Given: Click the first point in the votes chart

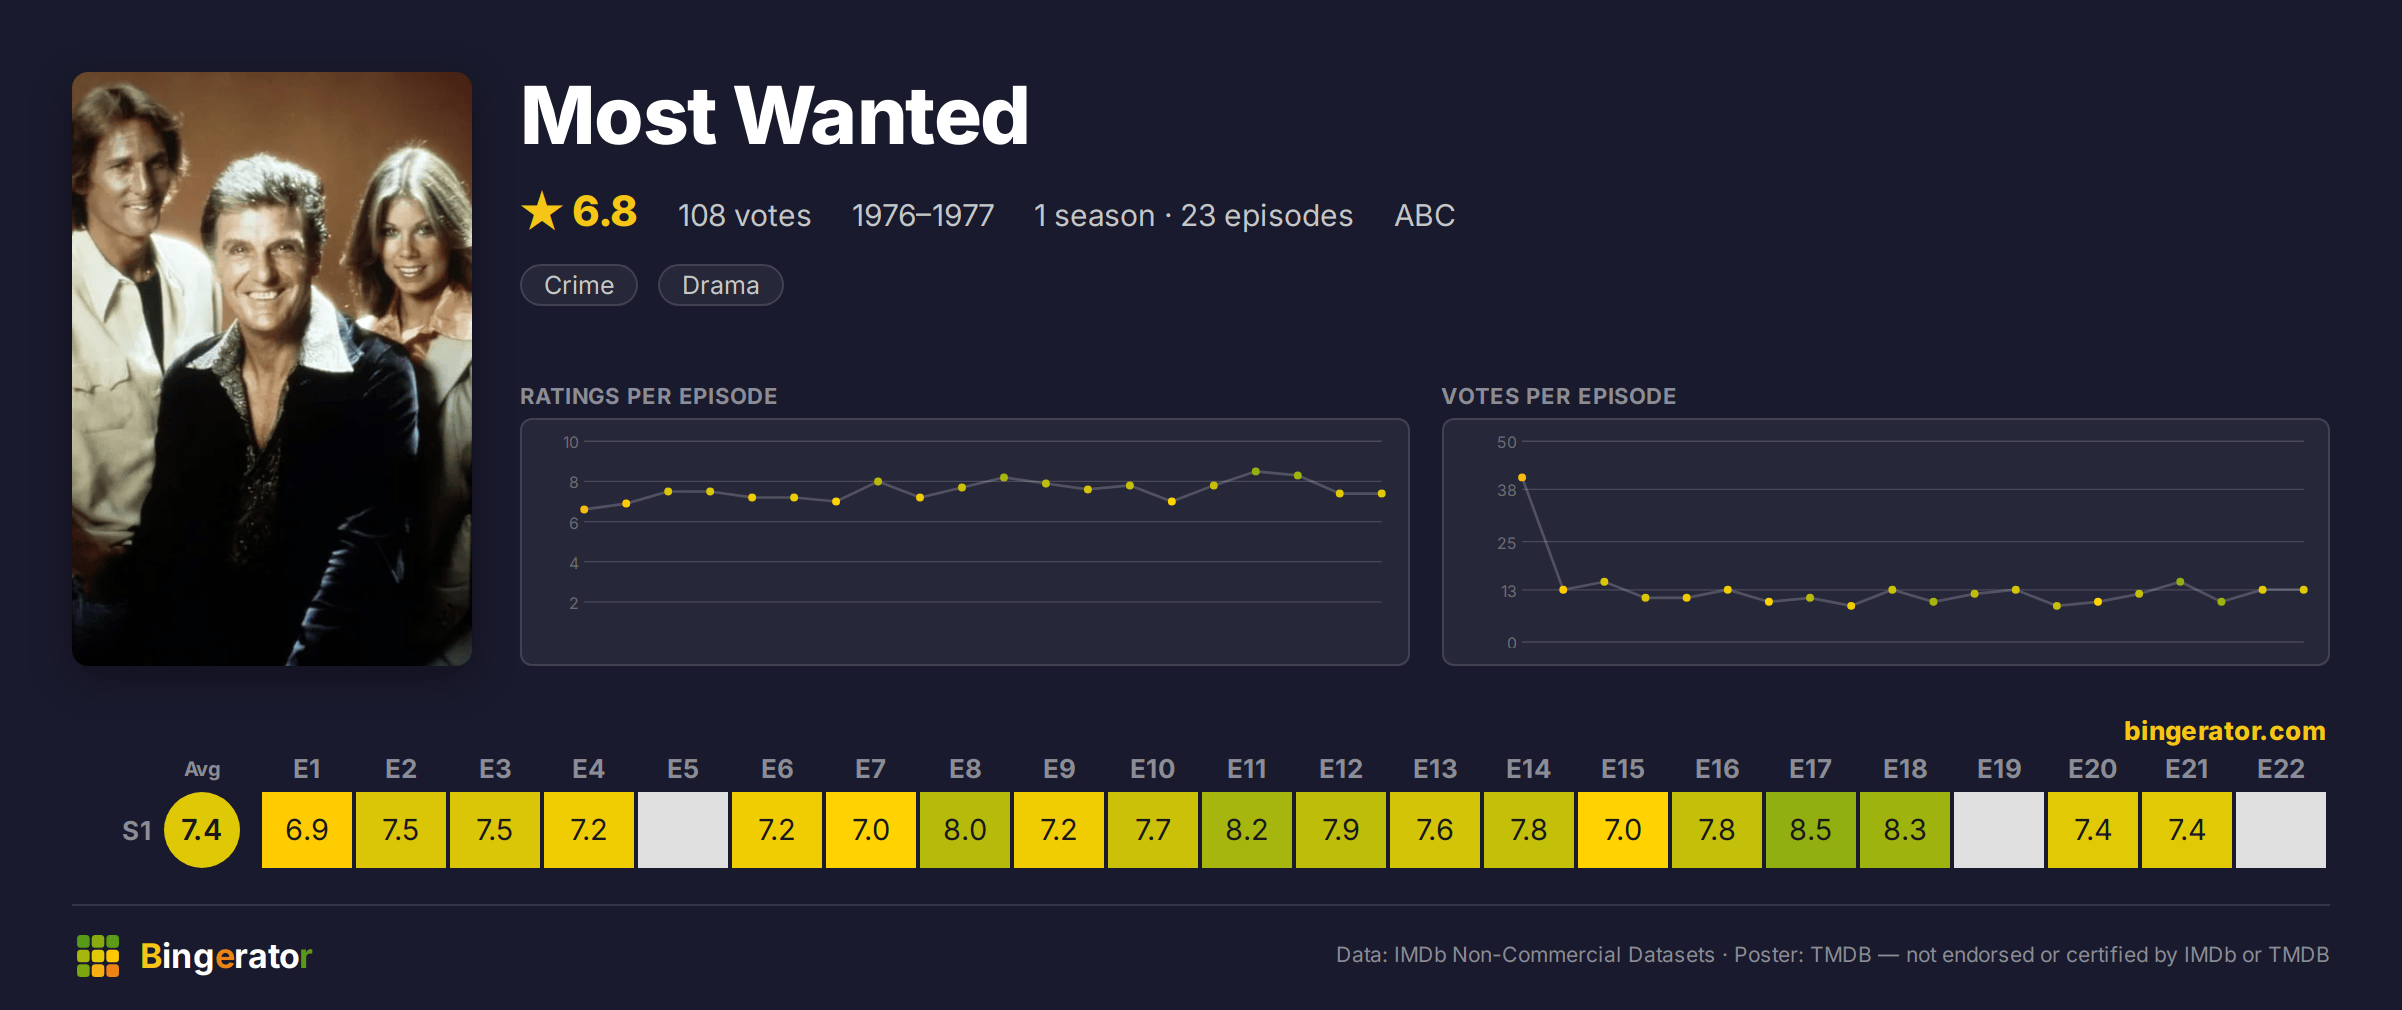Looking at the screenshot, I should (x=1522, y=478).
